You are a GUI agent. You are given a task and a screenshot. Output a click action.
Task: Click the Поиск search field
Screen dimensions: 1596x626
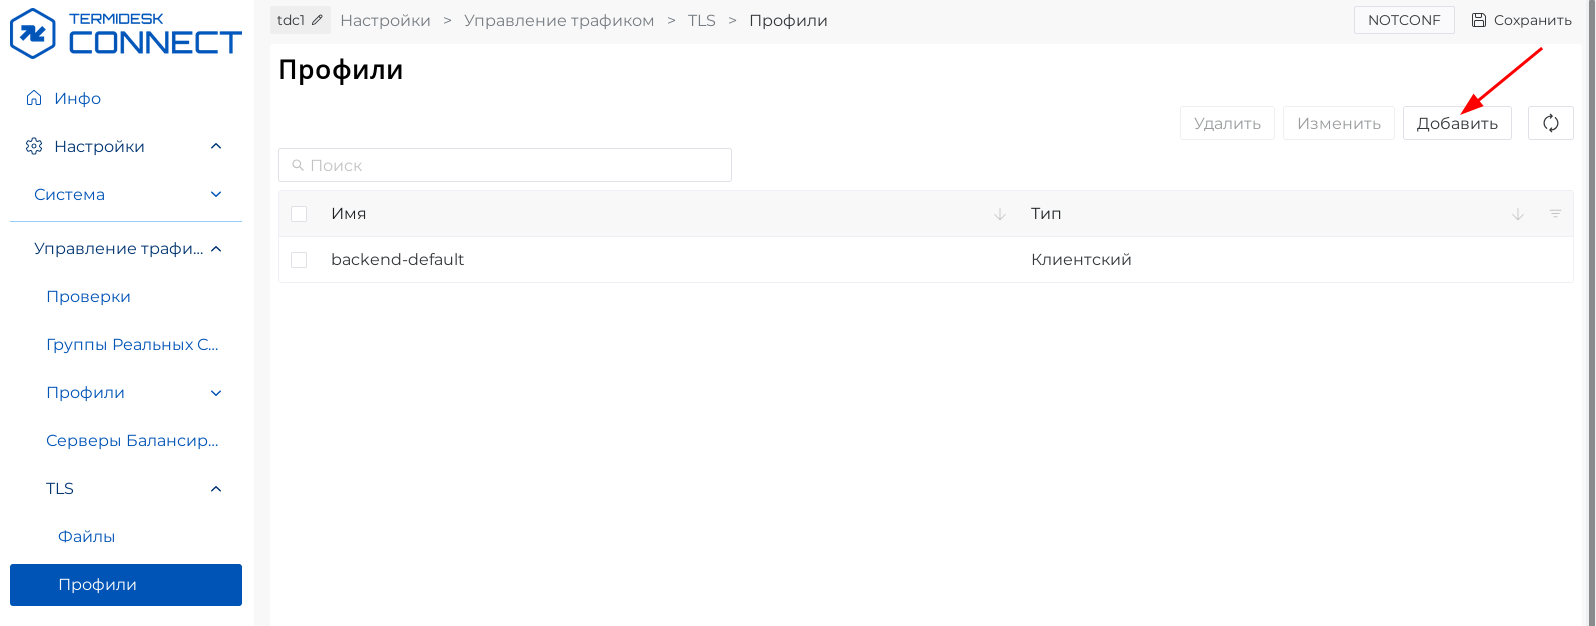tap(505, 165)
